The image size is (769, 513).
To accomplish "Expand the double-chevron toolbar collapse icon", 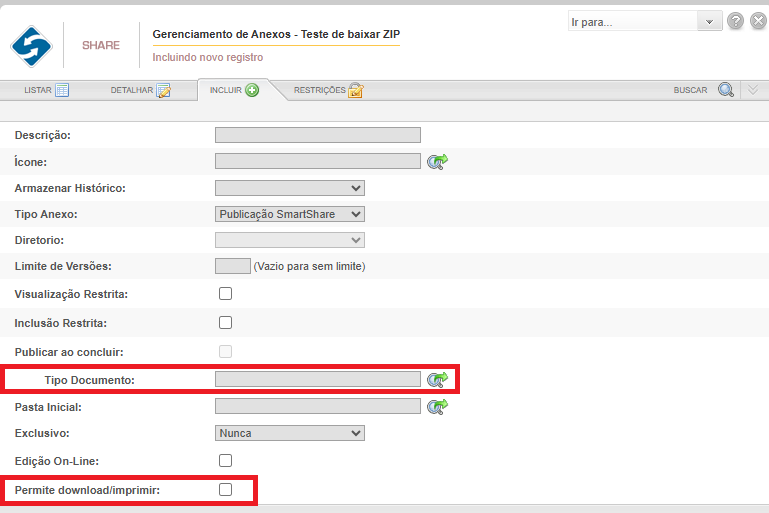I will click(753, 90).
